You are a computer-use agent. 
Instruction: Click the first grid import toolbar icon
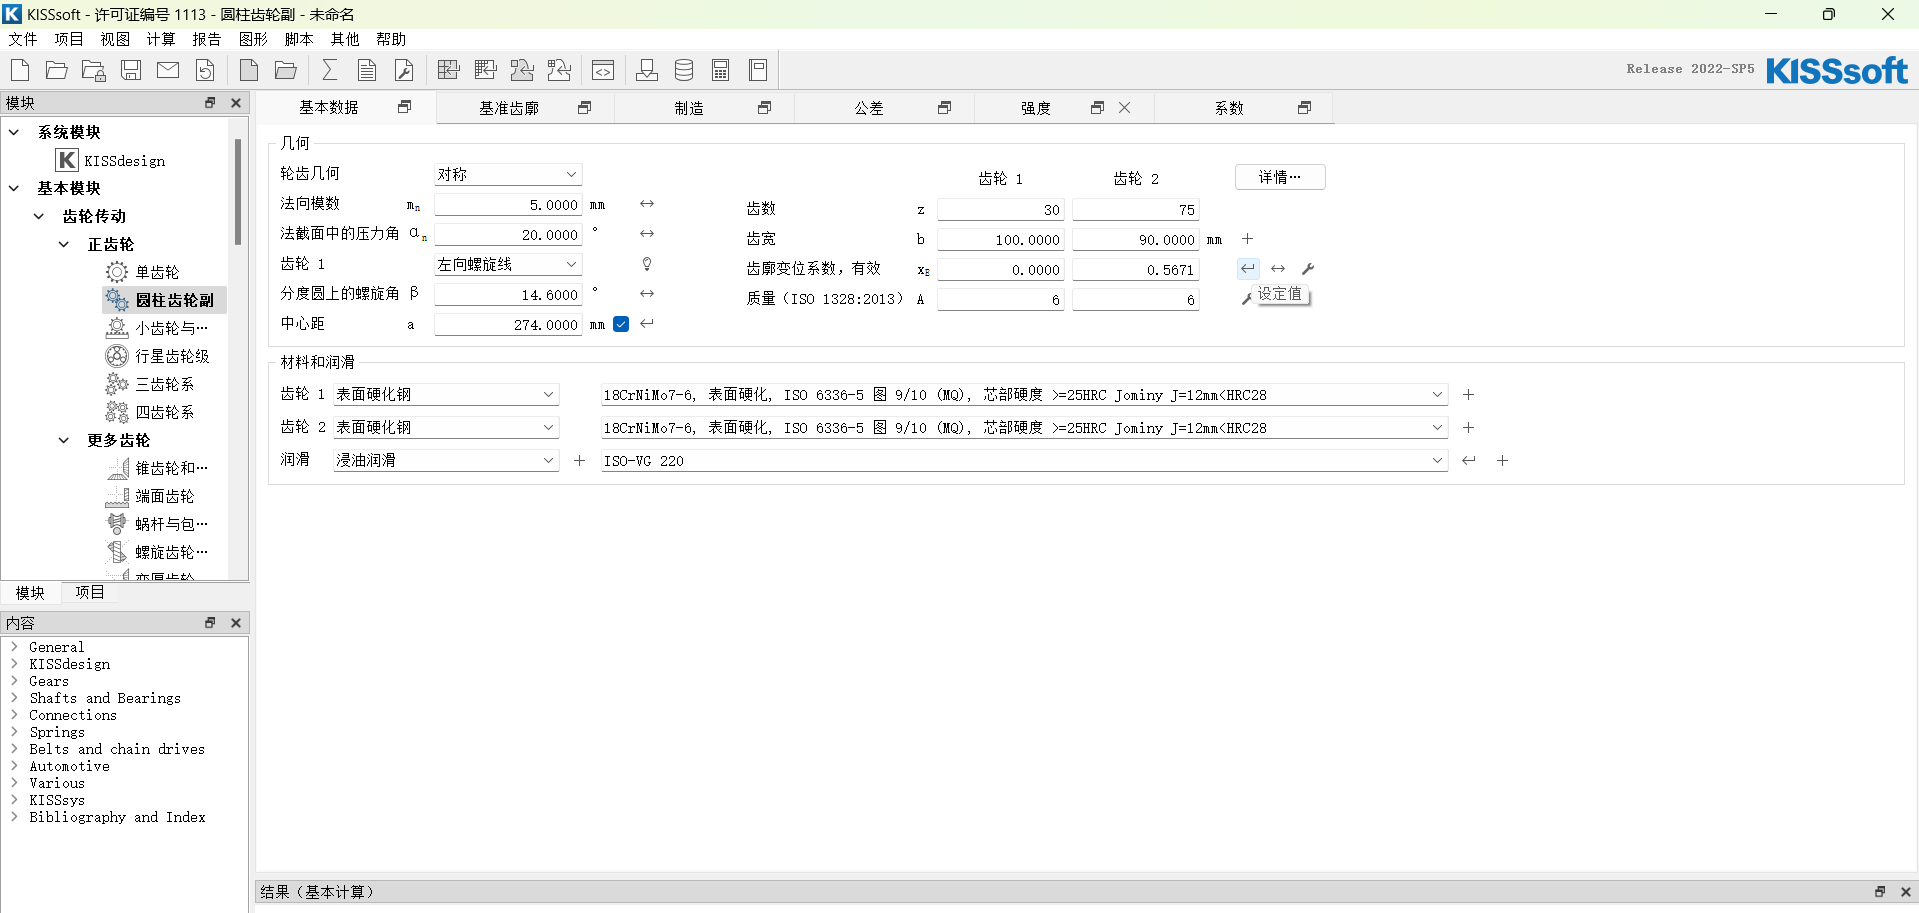pos(449,70)
